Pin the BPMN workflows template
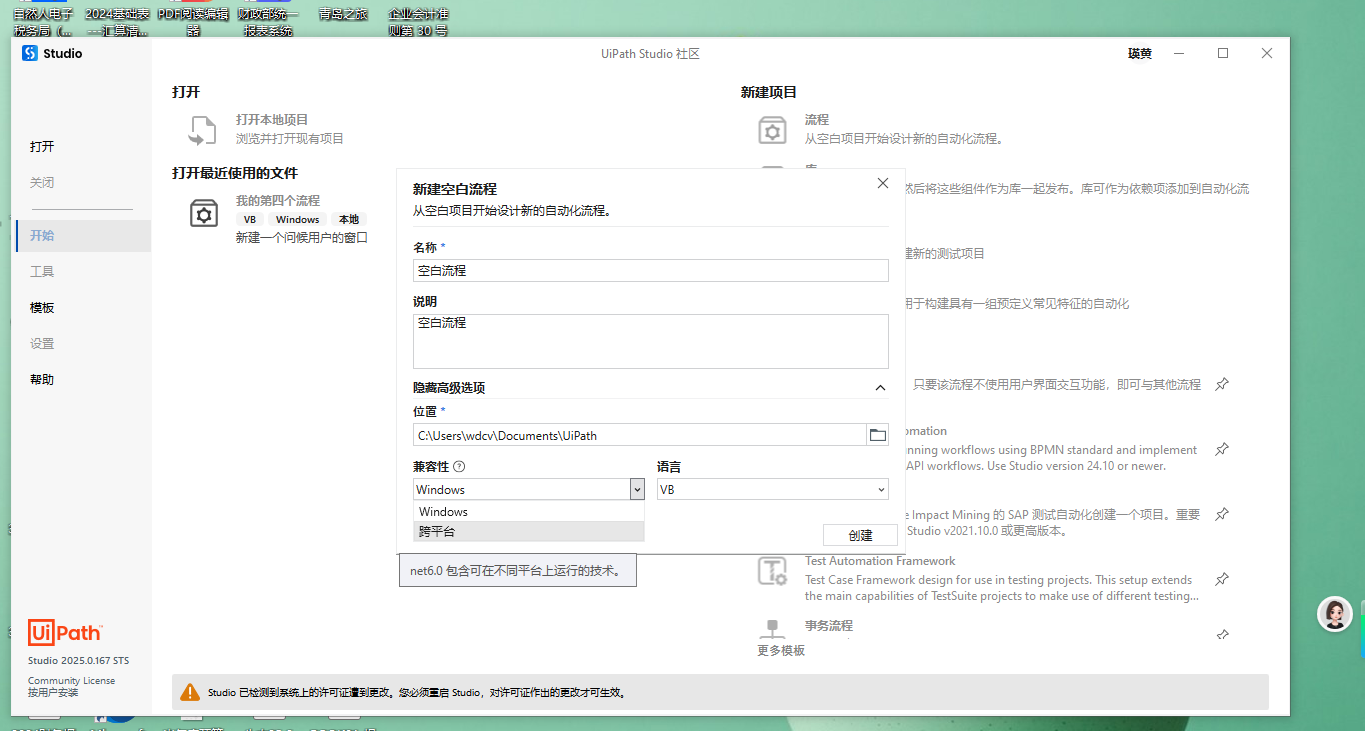This screenshot has width=1365, height=731. click(1221, 449)
